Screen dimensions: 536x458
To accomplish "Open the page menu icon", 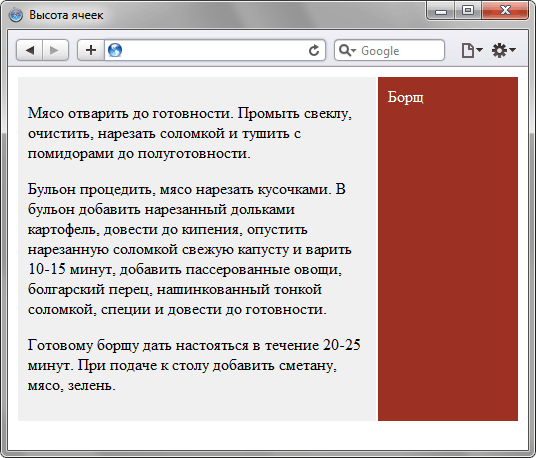I will (472, 50).
